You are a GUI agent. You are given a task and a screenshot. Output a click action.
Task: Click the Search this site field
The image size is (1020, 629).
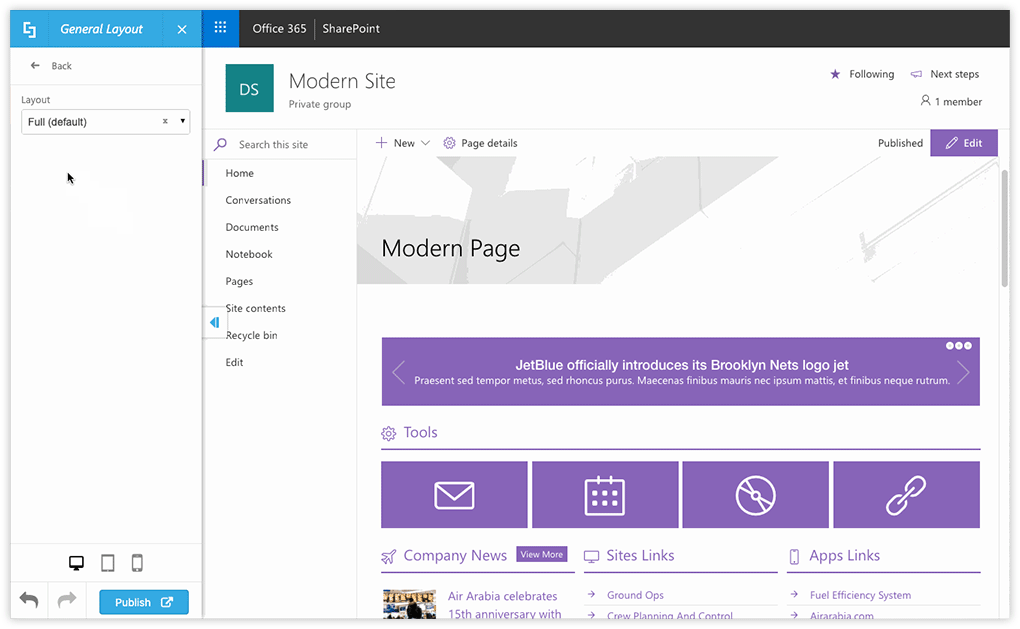tap(273, 144)
